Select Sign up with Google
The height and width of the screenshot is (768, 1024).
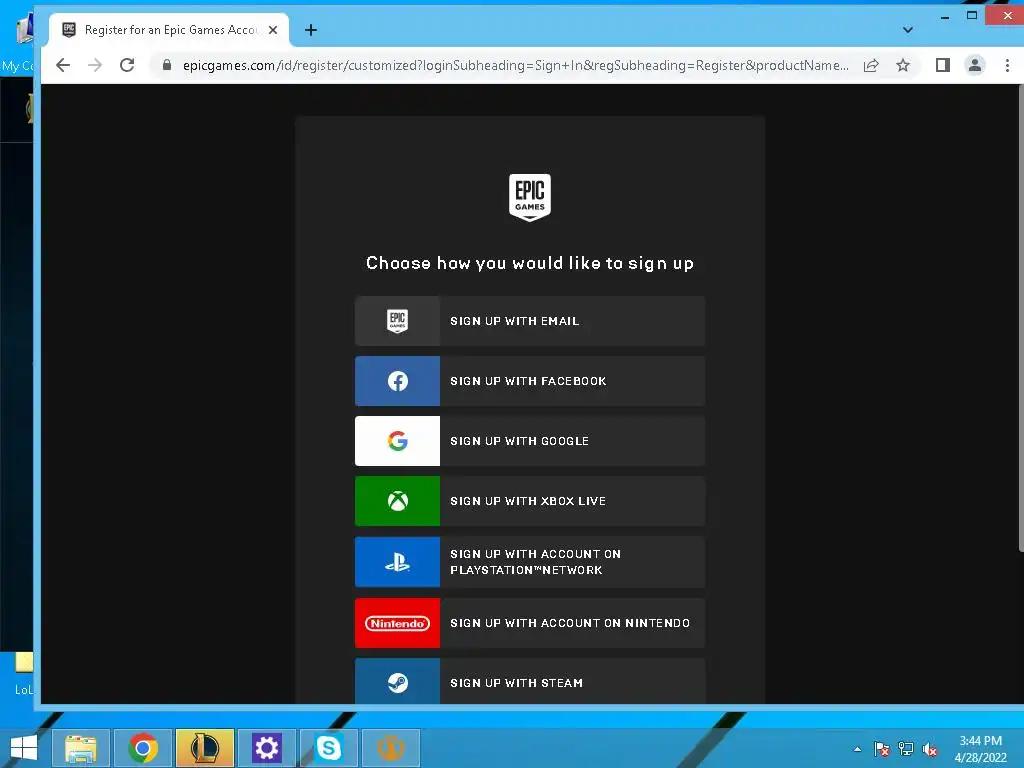tap(530, 441)
